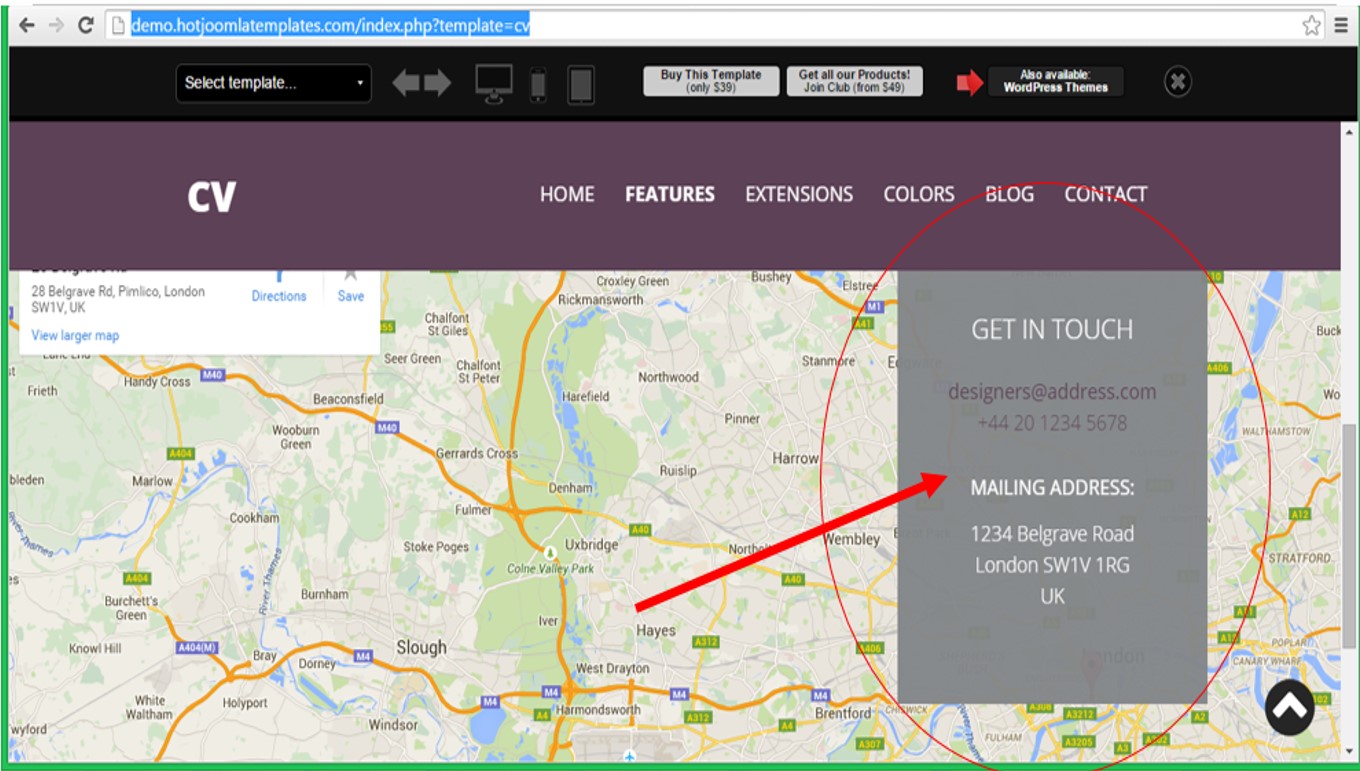1360x771 pixels.
Task: Click MAILING ADDRESS heading
Action: click(1052, 488)
